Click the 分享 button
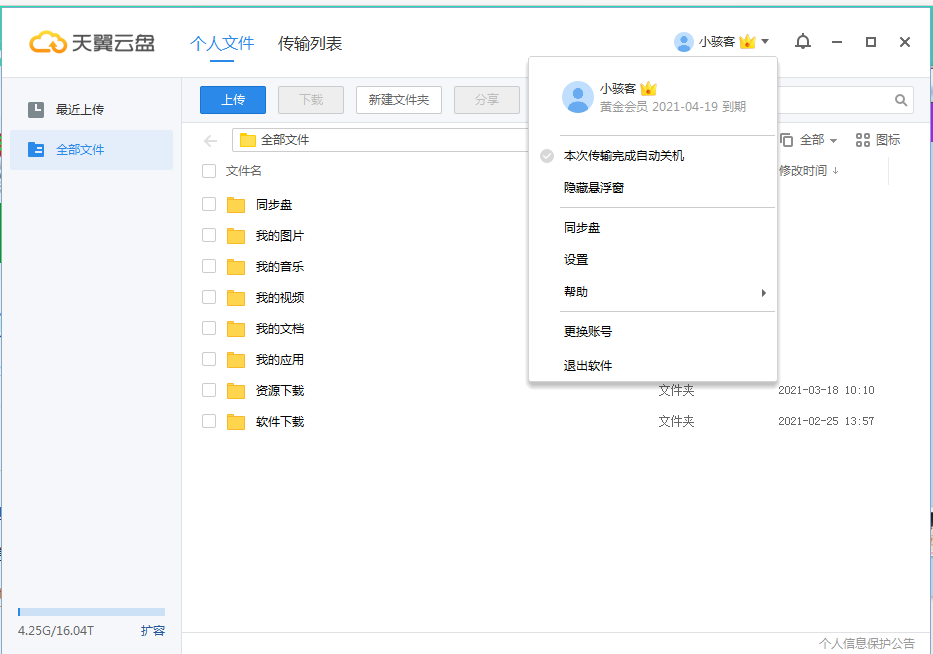This screenshot has height=654, width=933. (x=487, y=100)
